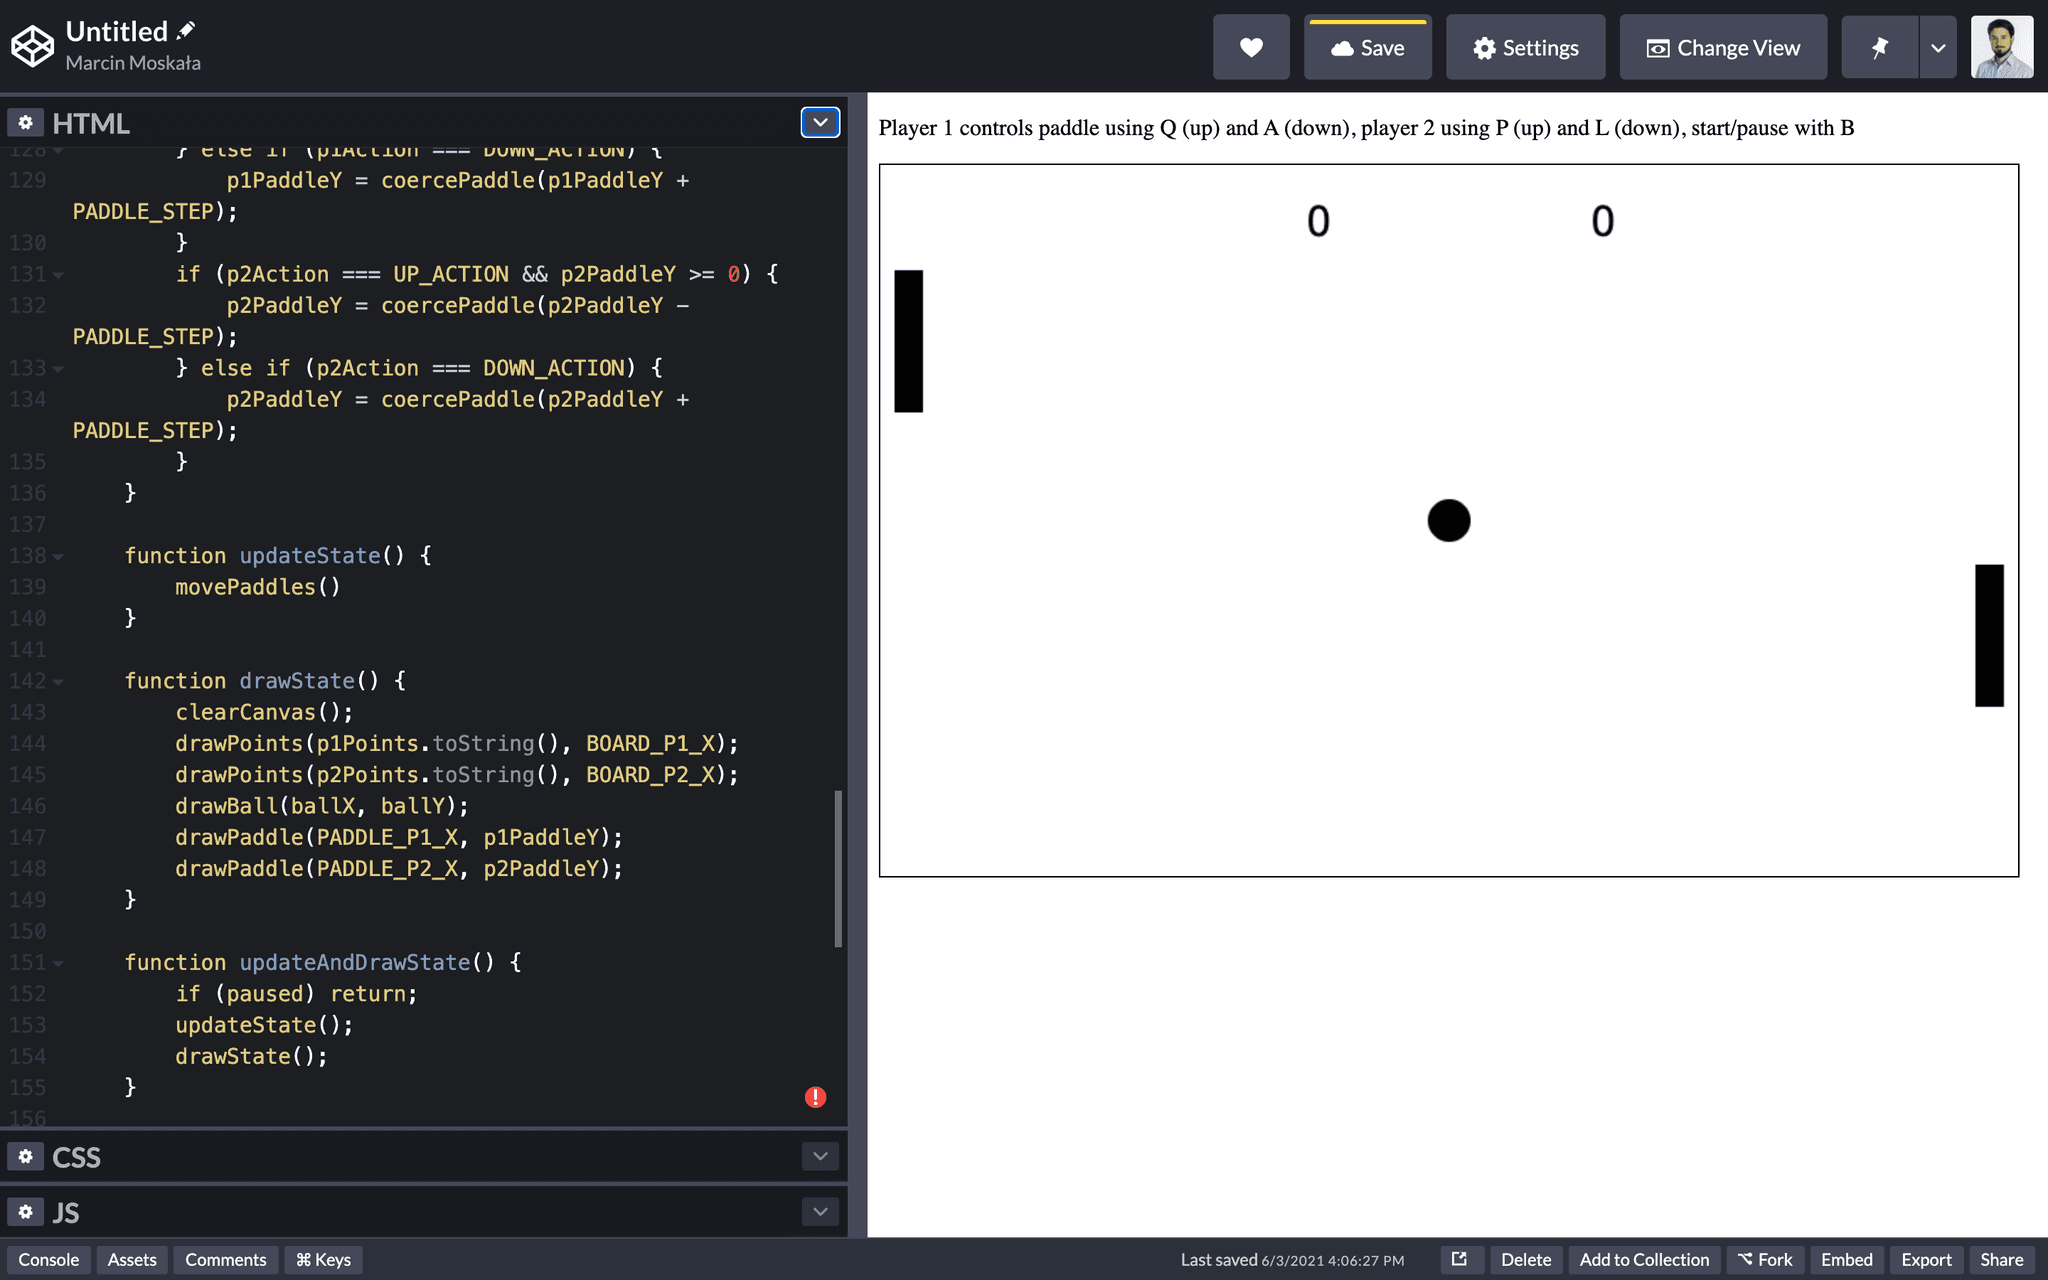The image size is (2048, 1280).
Task: Rename the pen using the pencil icon
Action: tap(186, 28)
